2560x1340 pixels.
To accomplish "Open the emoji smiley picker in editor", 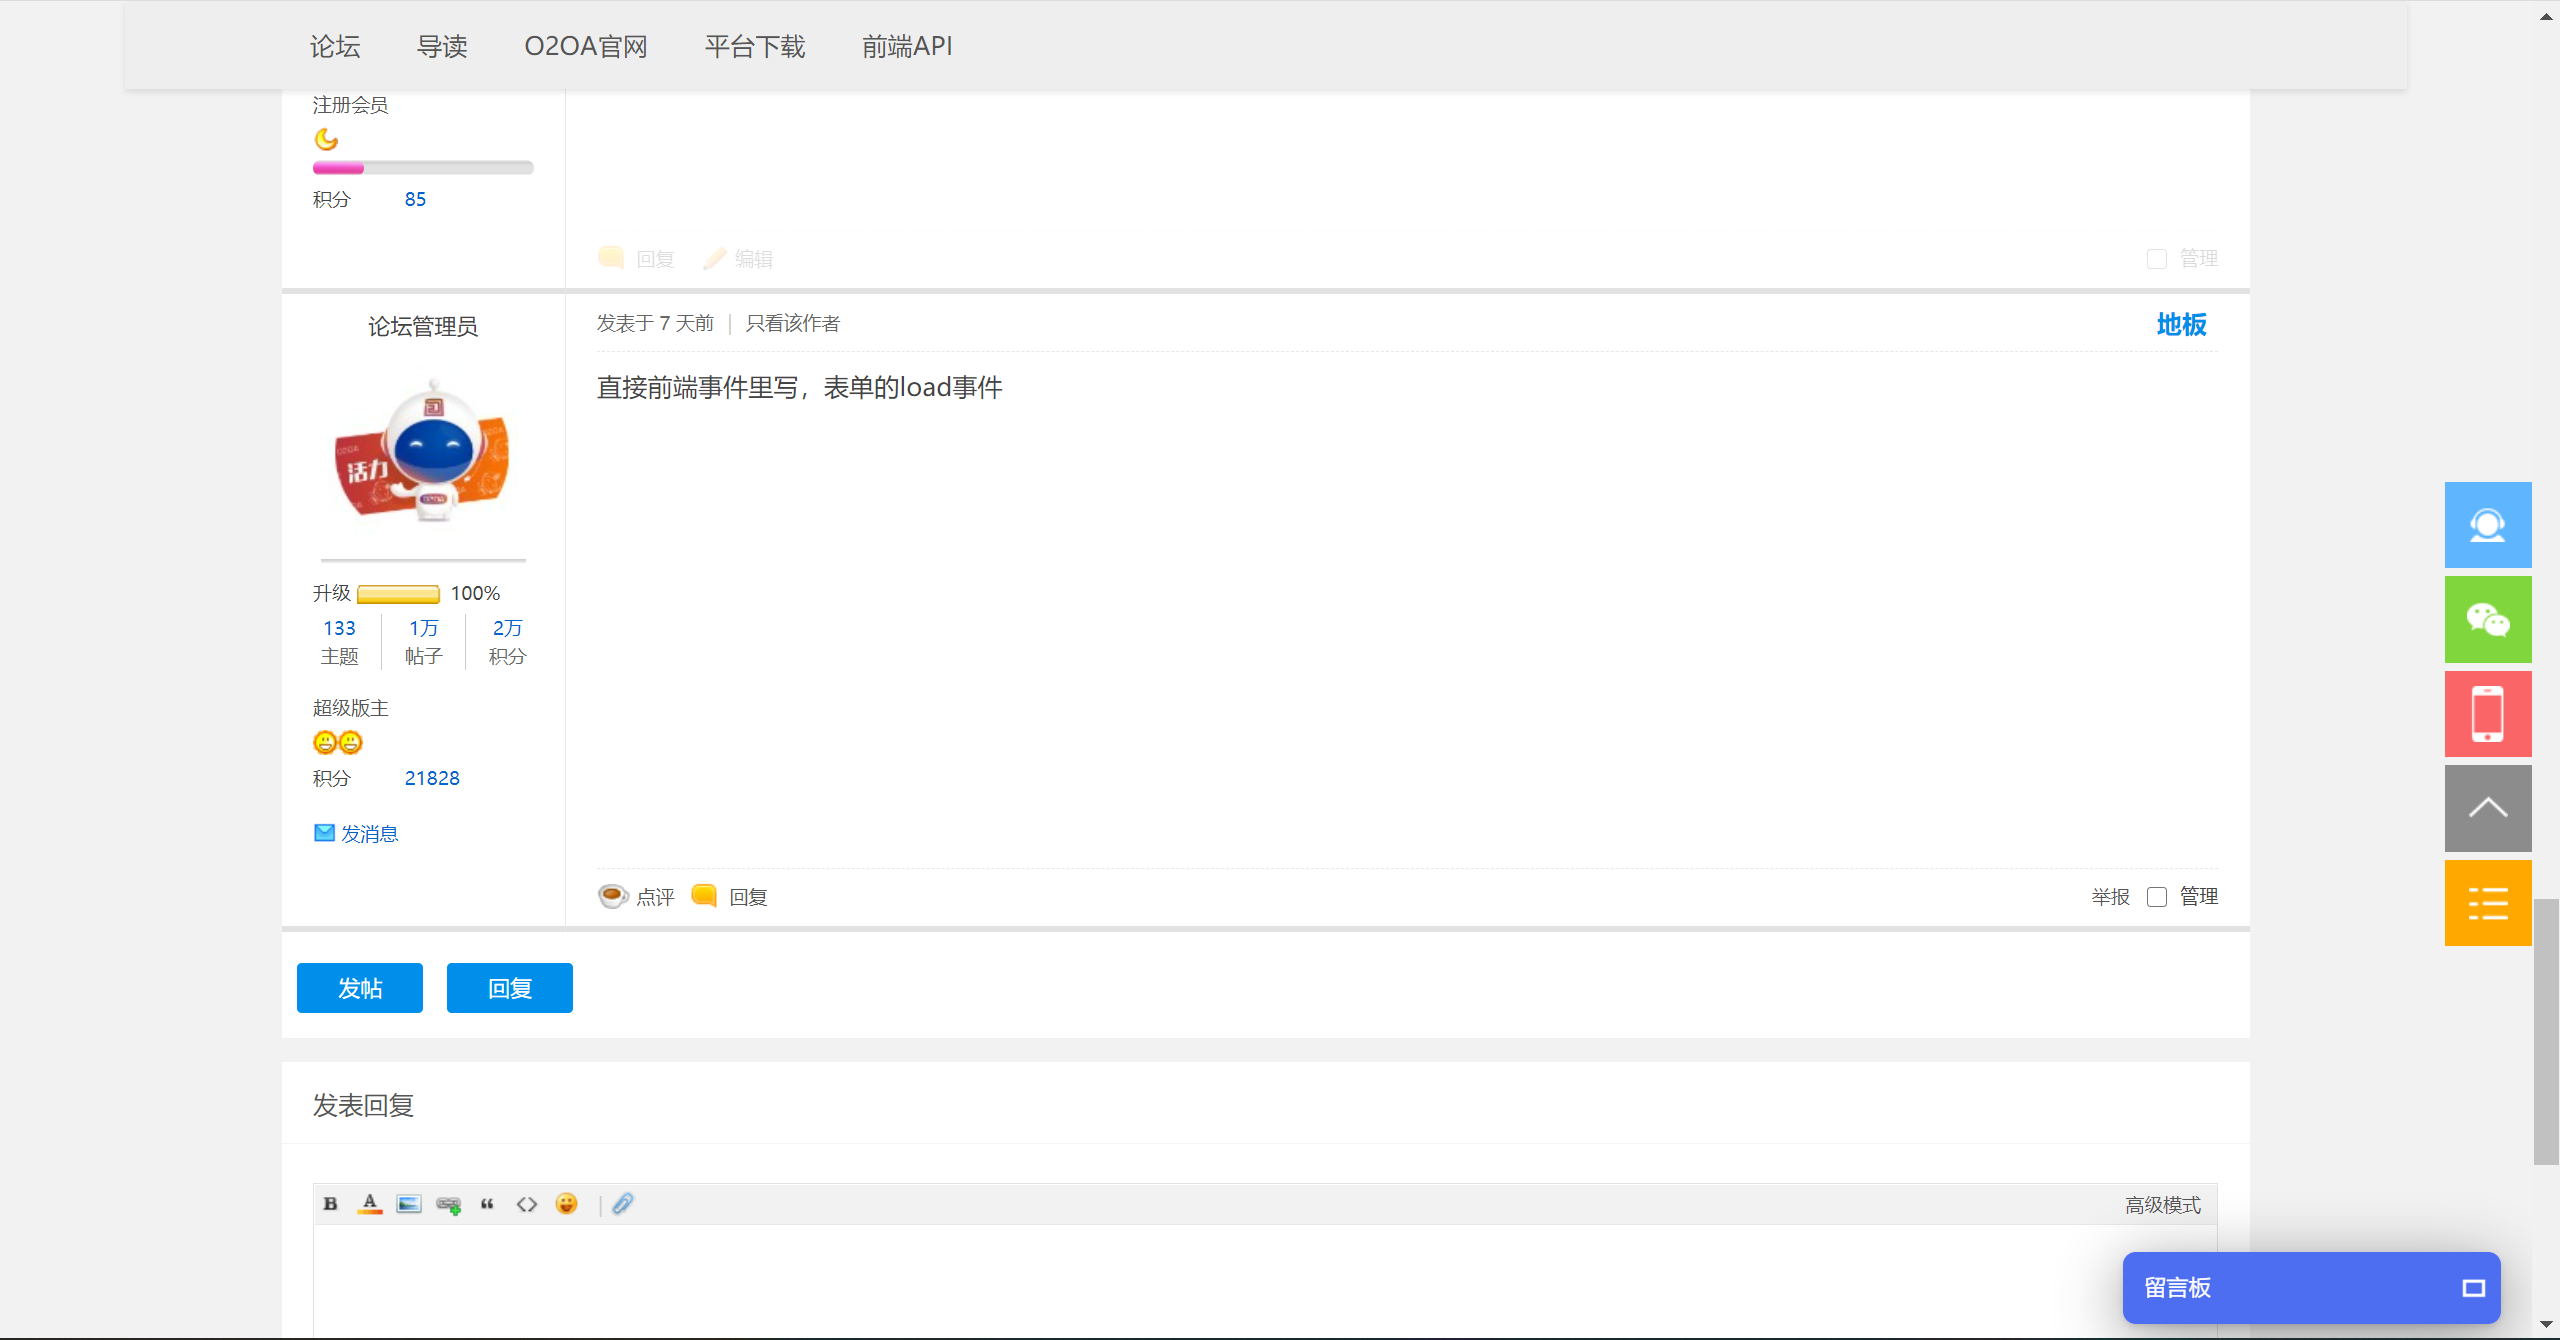I will coord(566,1204).
